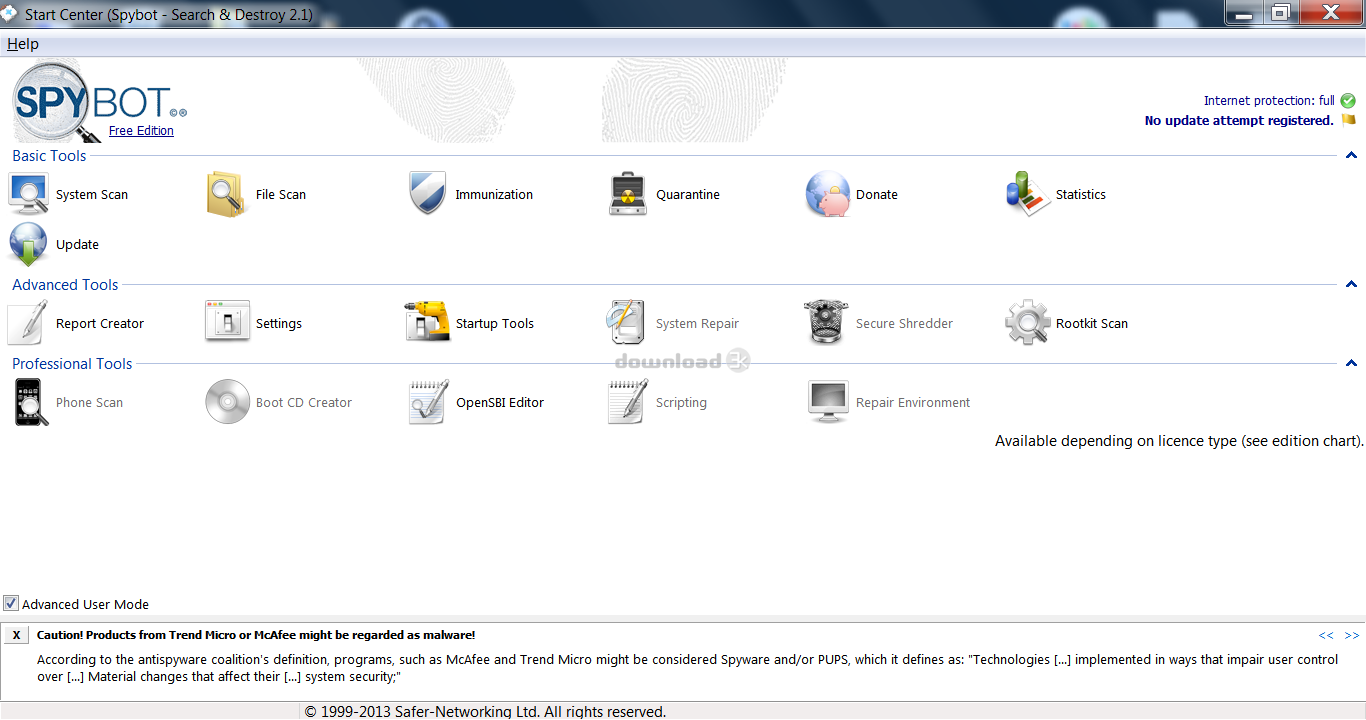
Task: Click 'No update attempt registered.' text
Action: pyautogui.click(x=1239, y=121)
